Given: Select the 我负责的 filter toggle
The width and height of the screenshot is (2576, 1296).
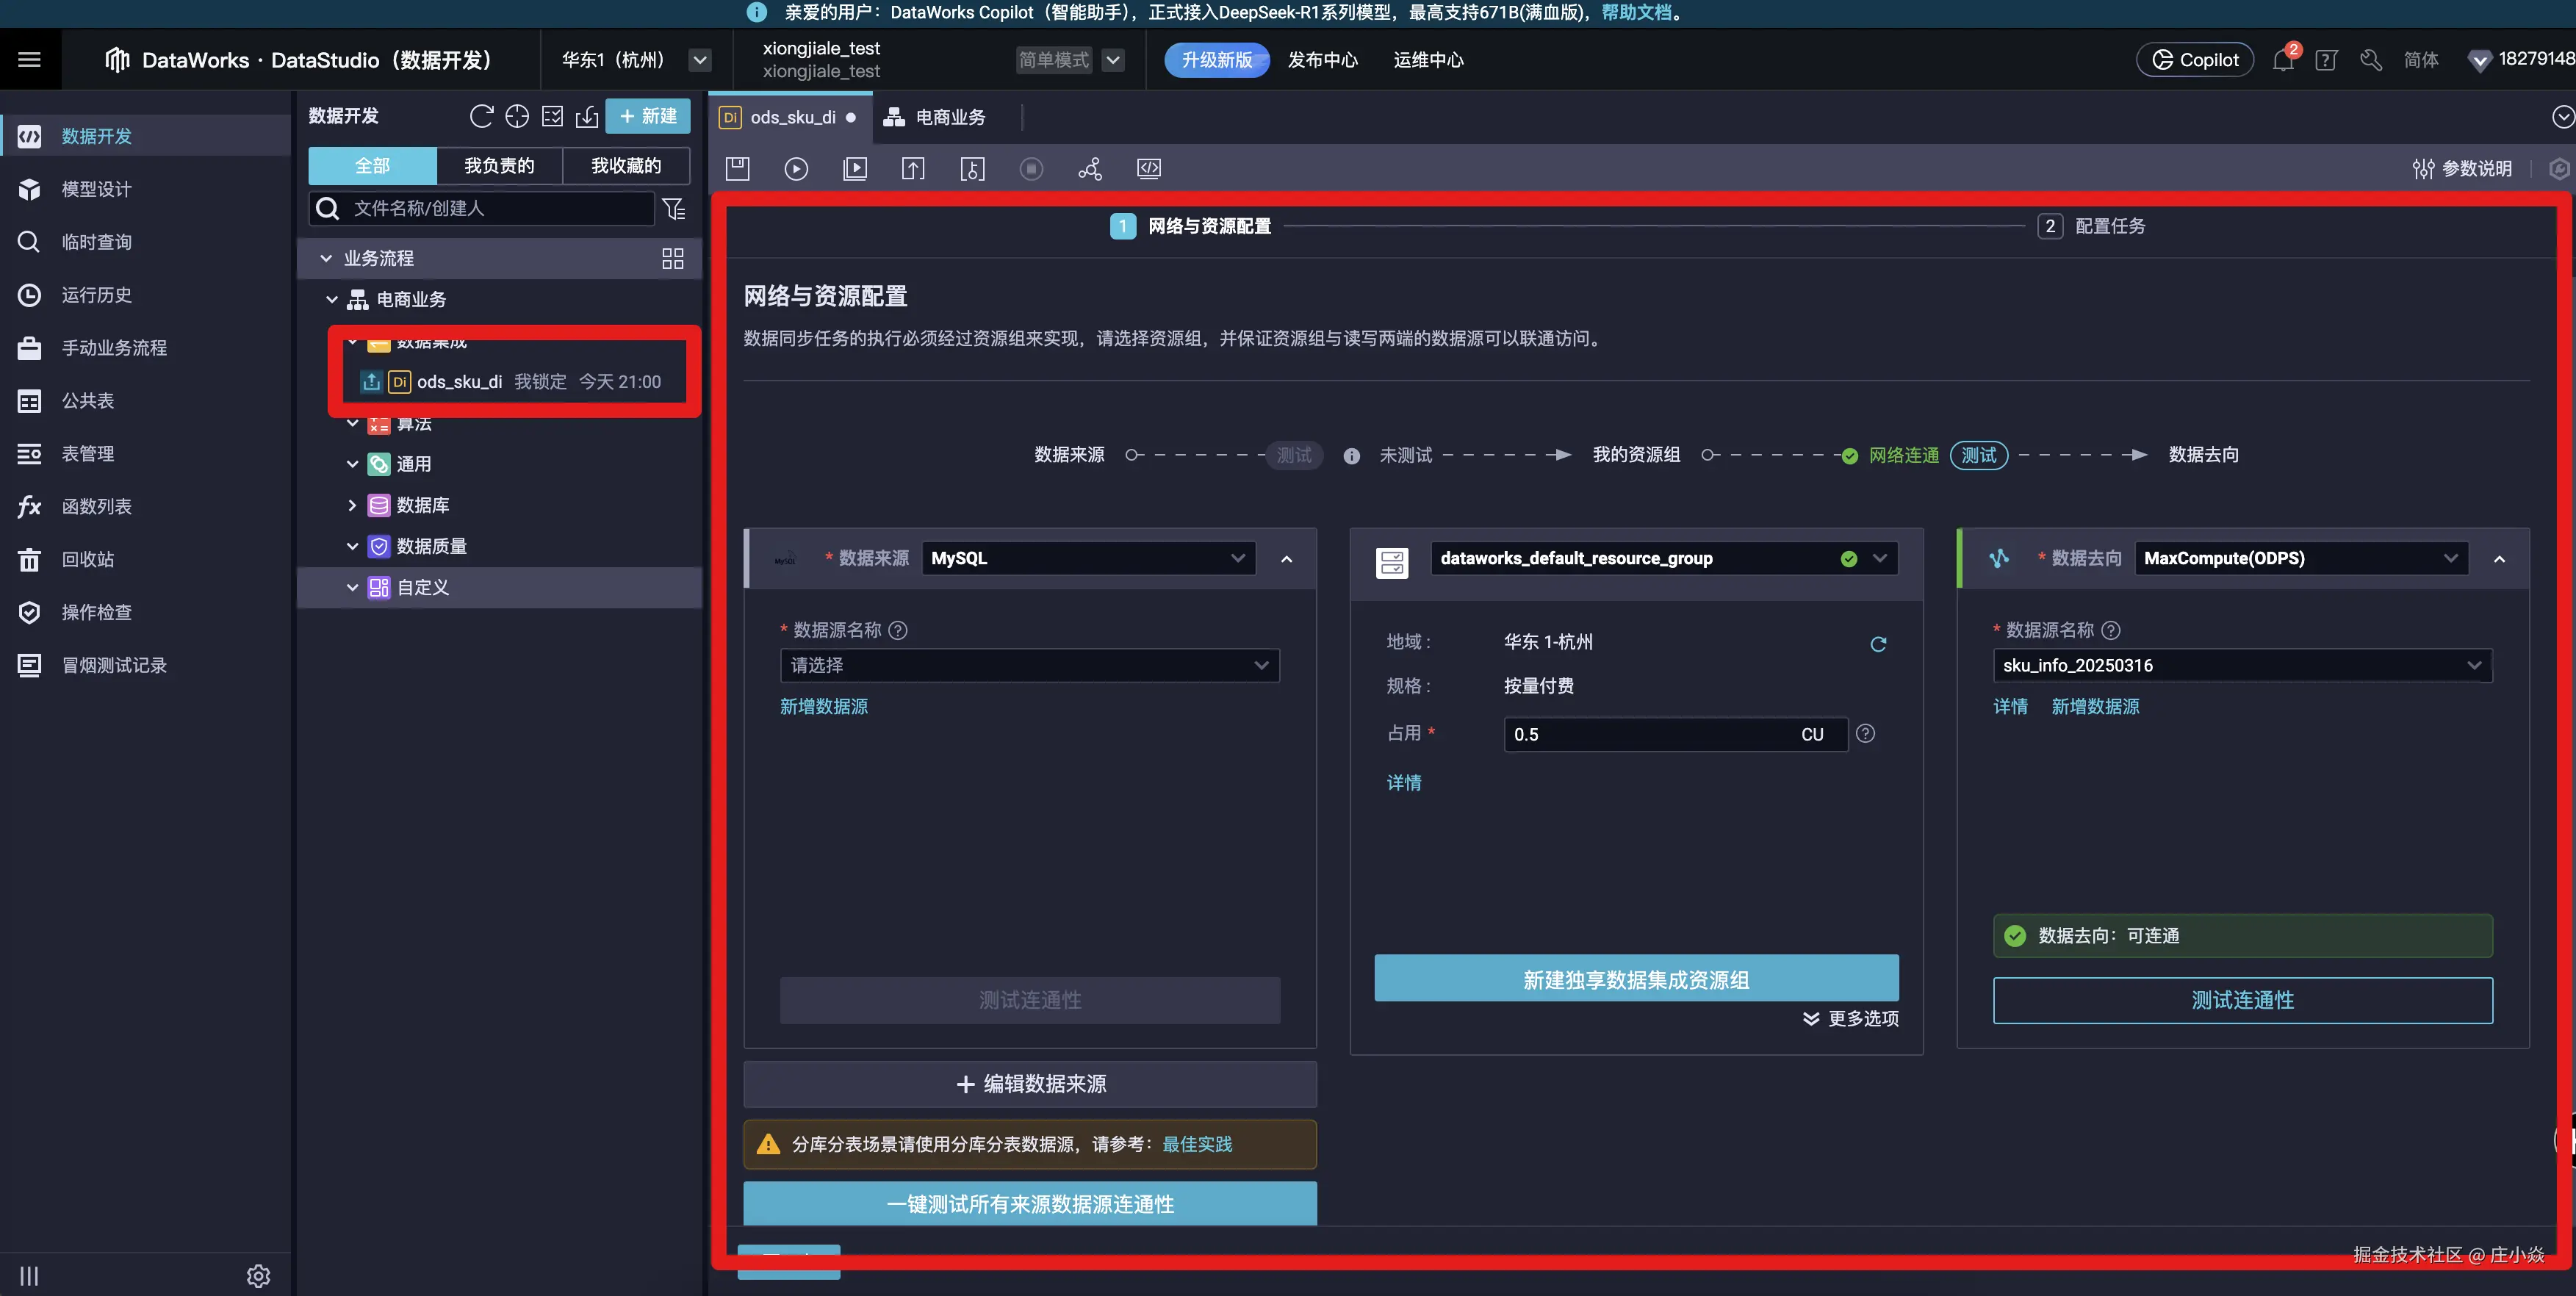Looking at the screenshot, I should tap(499, 166).
